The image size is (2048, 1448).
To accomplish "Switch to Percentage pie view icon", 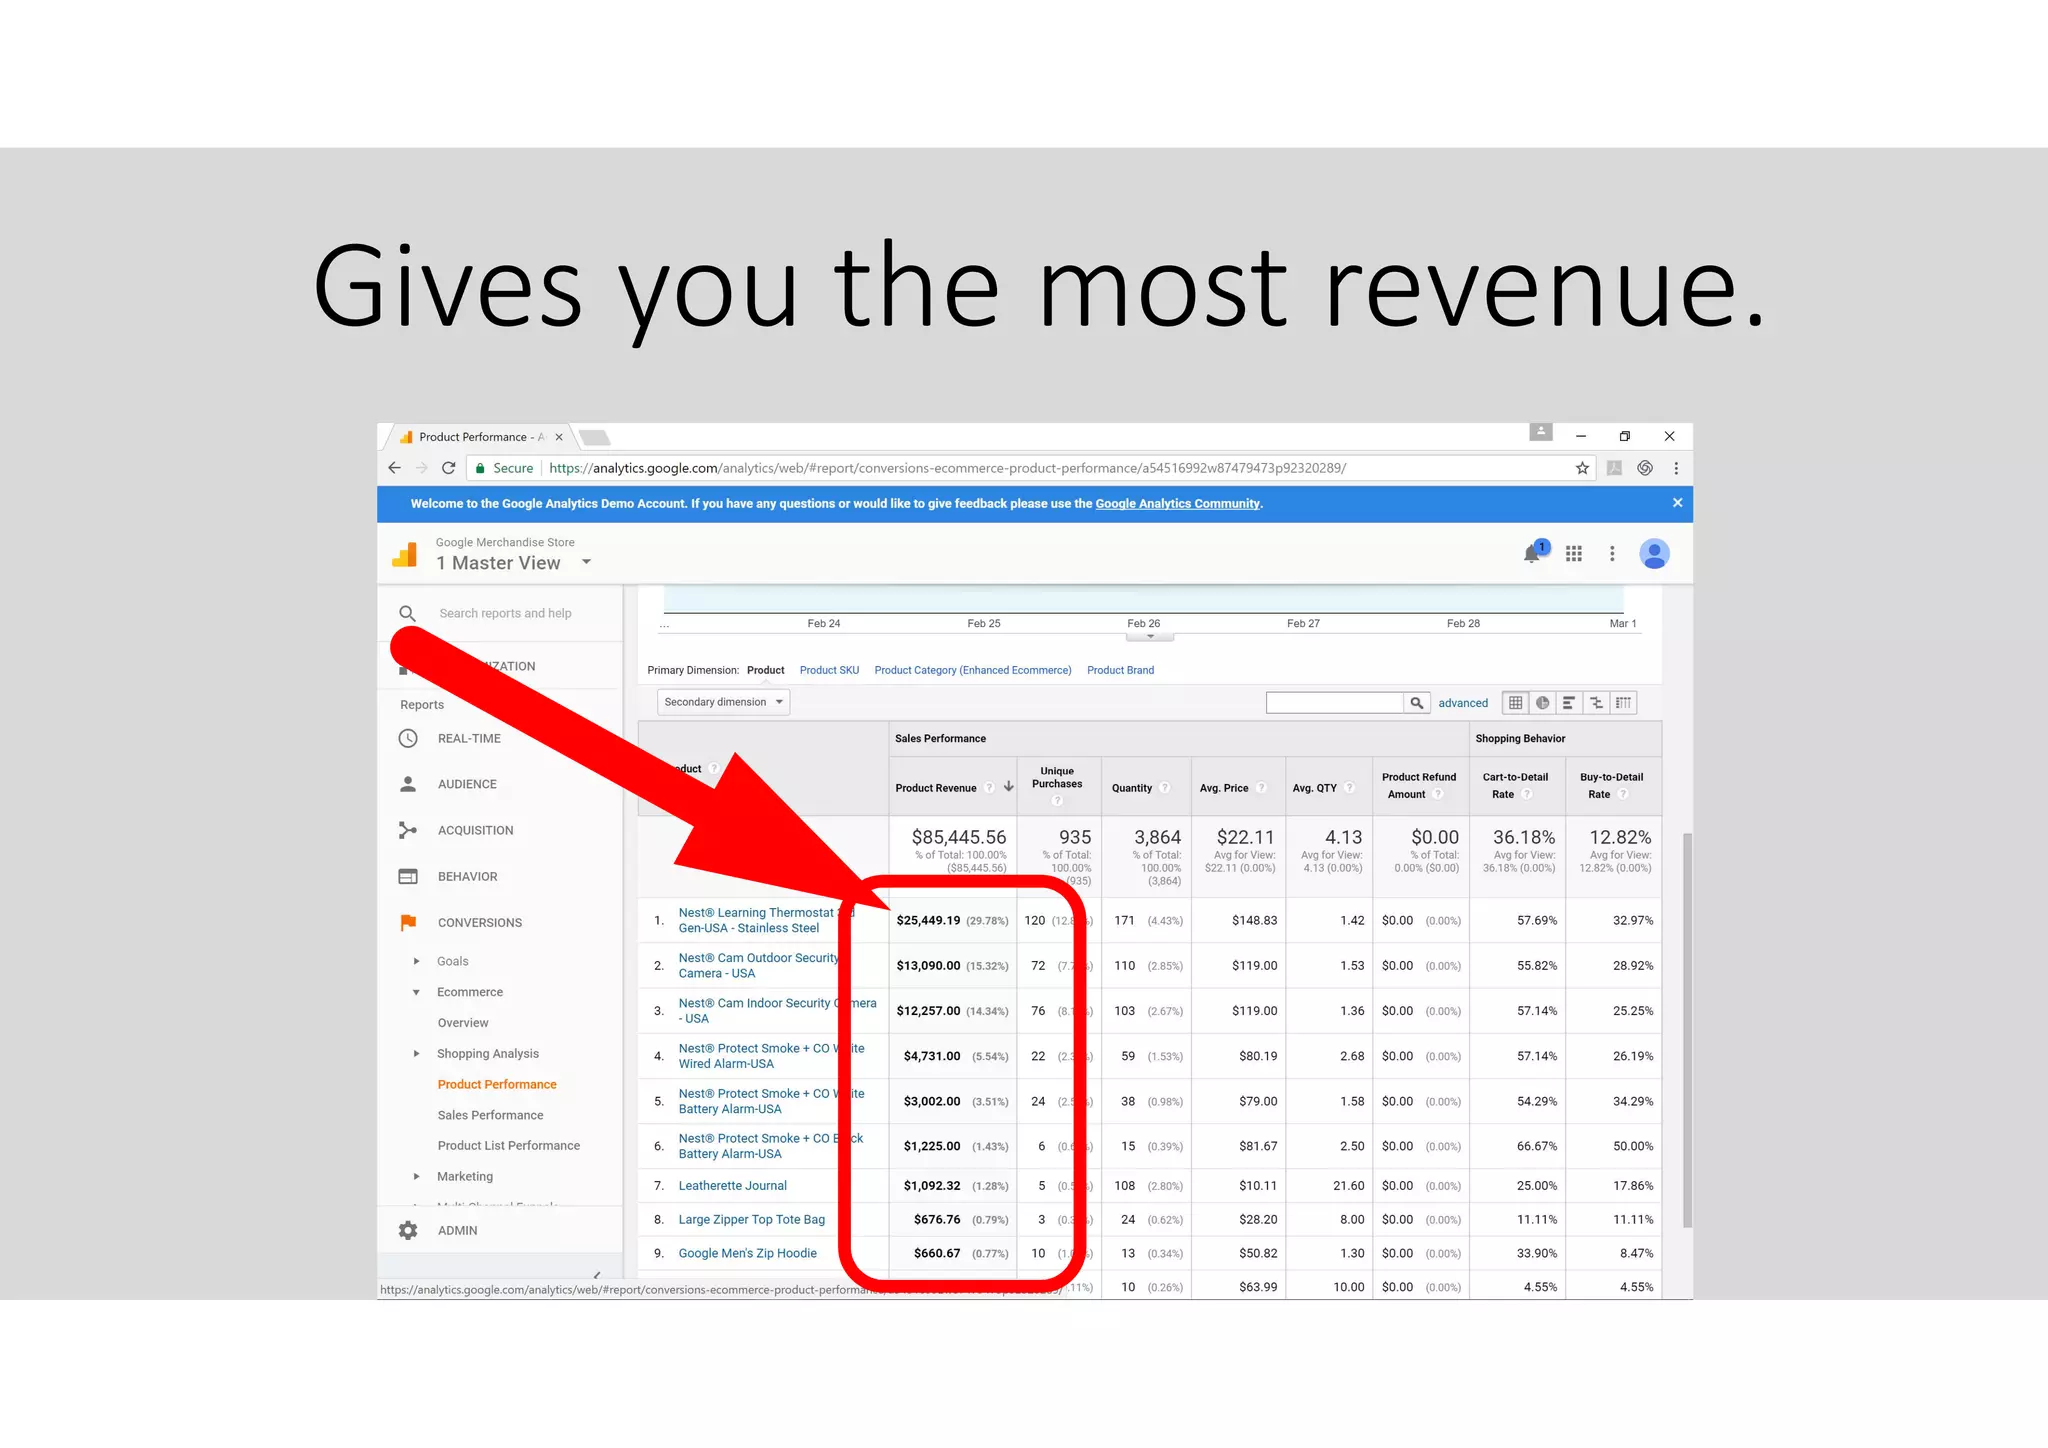I will 1543,703.
